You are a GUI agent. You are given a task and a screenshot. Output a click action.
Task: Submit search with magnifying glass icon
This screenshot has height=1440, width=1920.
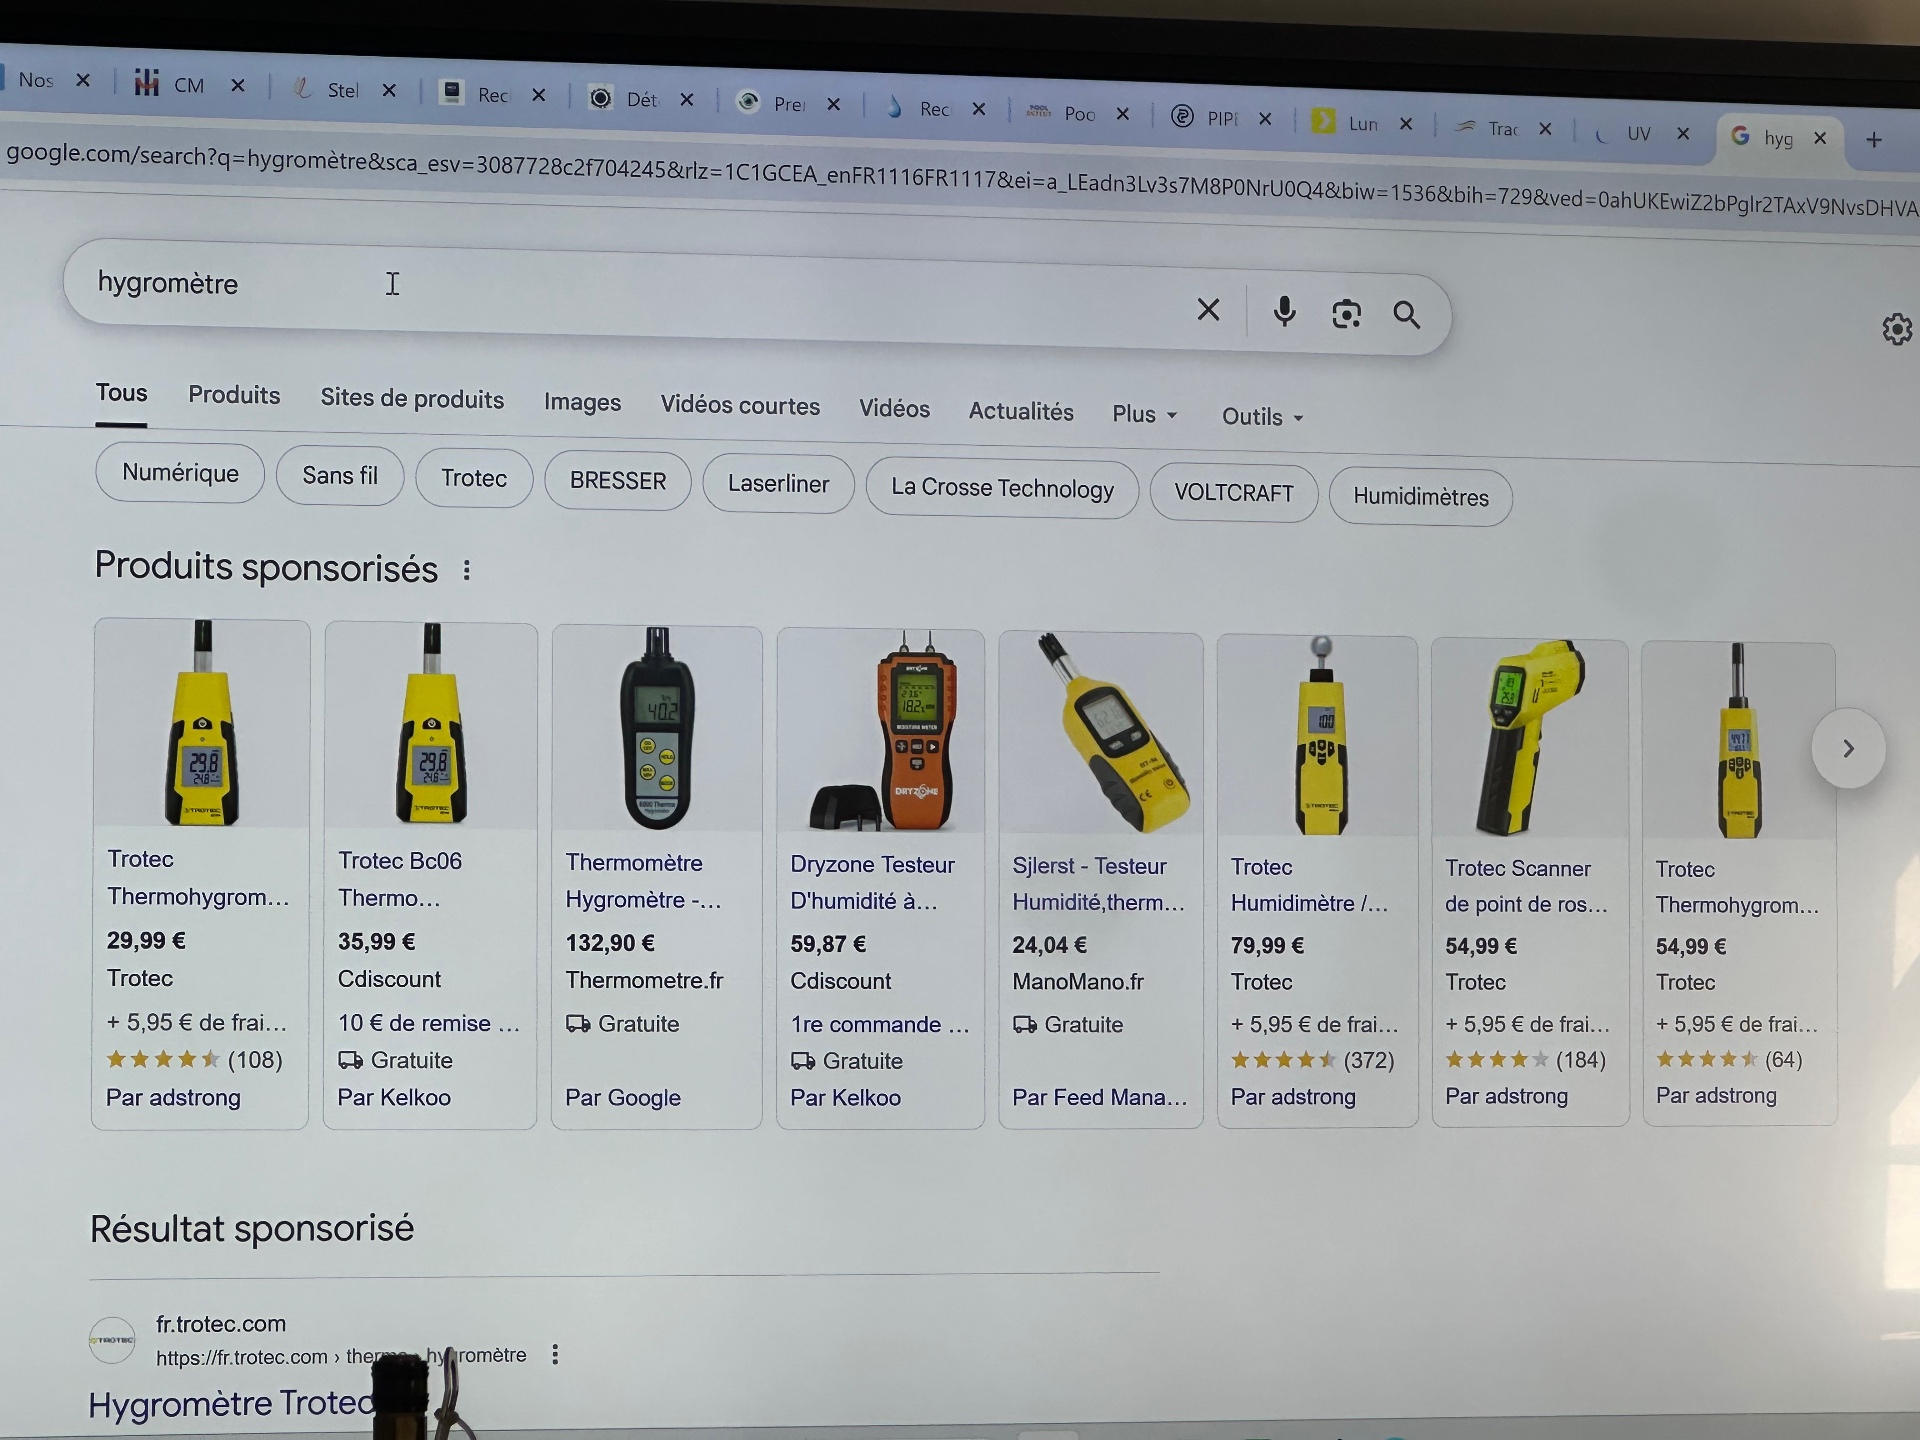coord(1406,315)
